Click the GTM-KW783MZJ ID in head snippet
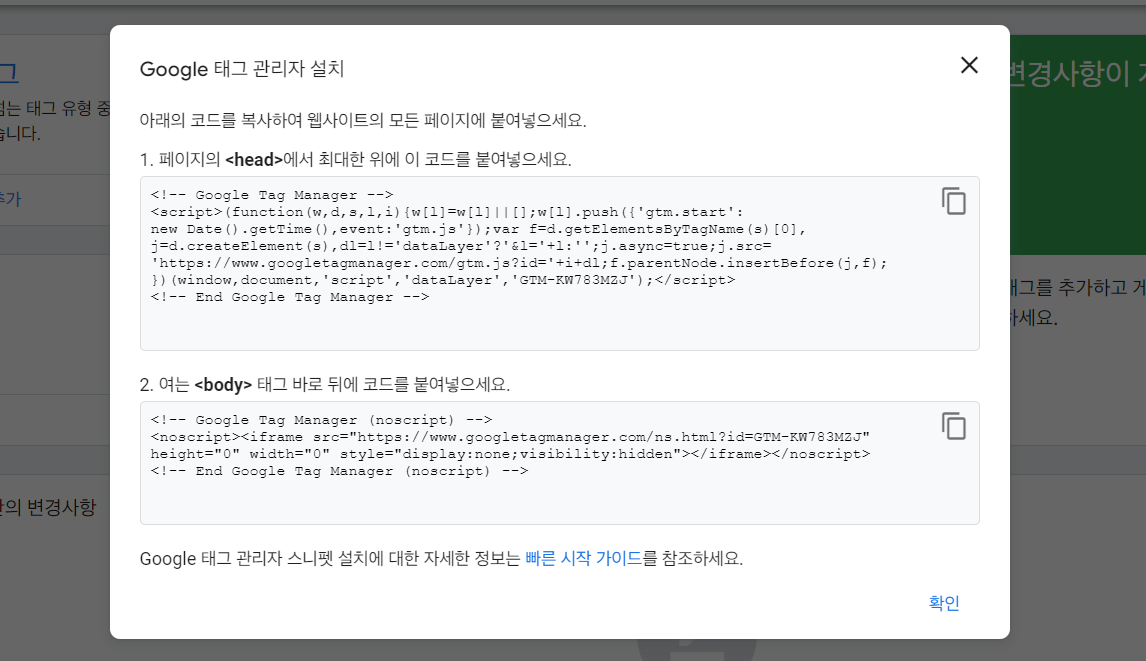The image size is (1146, 661). 574,280
